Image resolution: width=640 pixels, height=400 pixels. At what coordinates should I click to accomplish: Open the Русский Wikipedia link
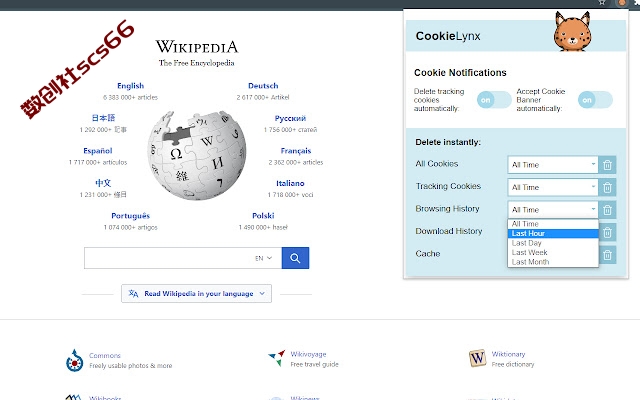(290, 118)
